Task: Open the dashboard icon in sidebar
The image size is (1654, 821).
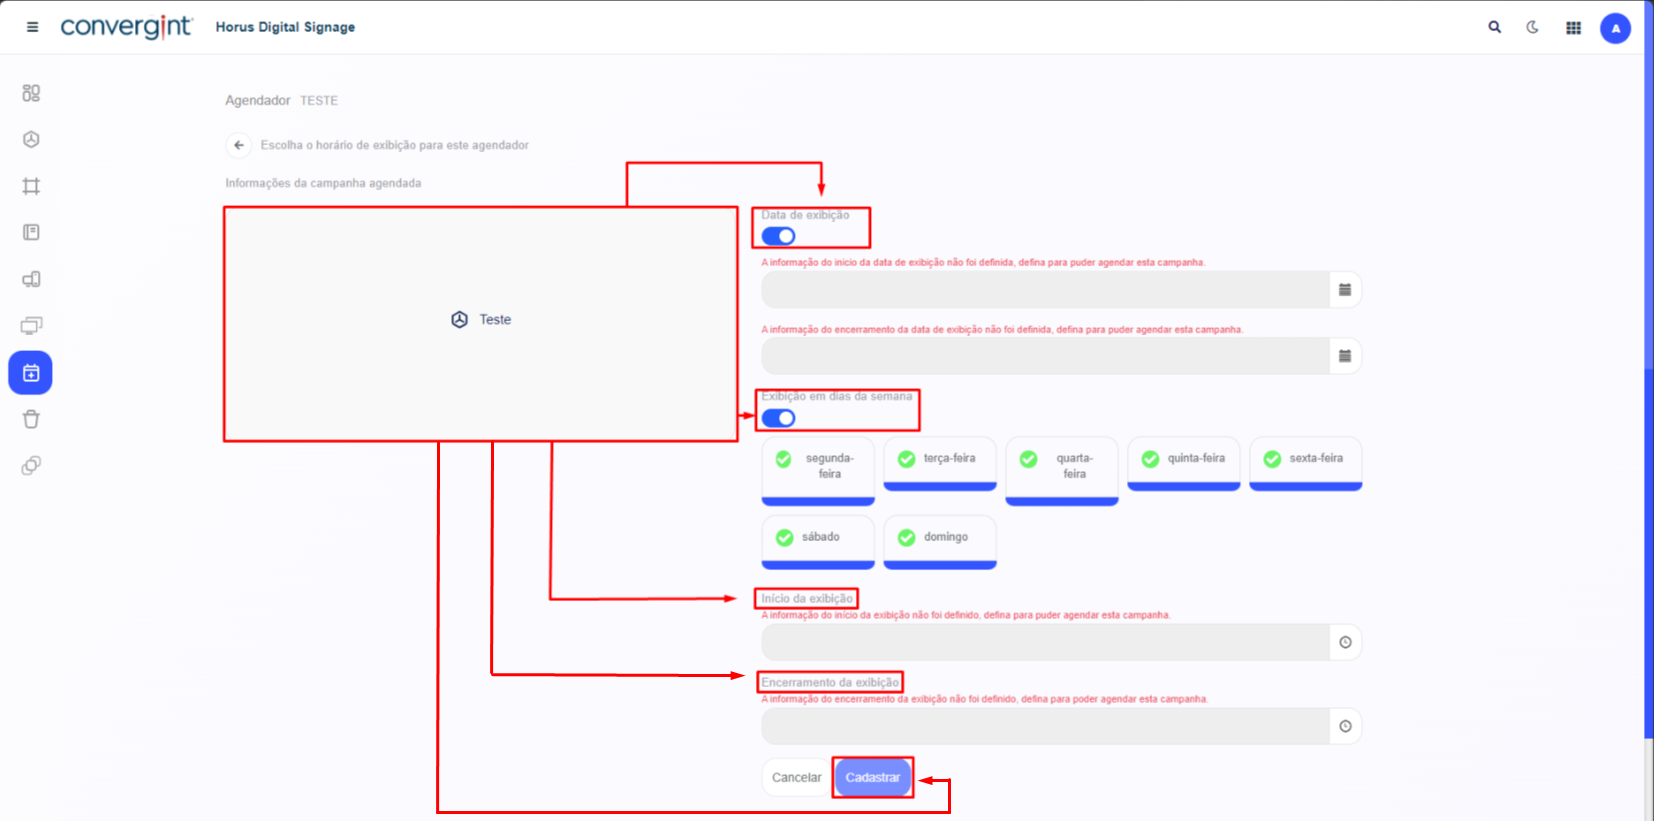Action: 31,93
